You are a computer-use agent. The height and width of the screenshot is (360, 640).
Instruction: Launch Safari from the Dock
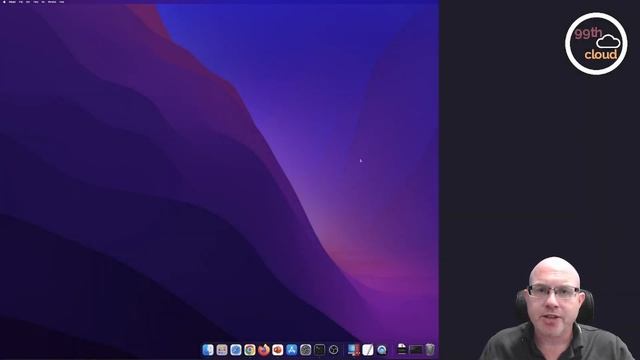point(236,350)
